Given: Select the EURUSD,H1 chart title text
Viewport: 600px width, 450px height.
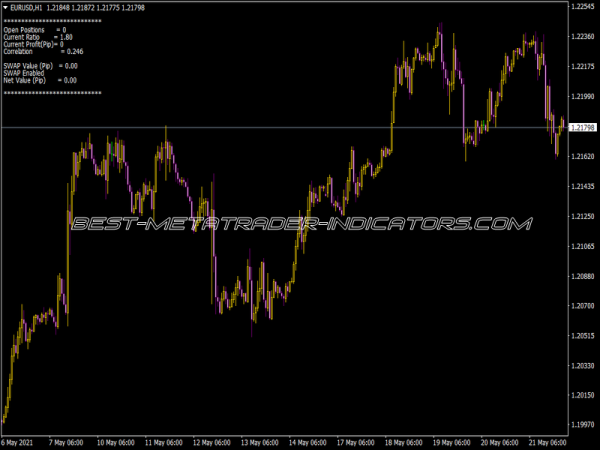Looking at the screenshot, I should (x=26, y=8).
